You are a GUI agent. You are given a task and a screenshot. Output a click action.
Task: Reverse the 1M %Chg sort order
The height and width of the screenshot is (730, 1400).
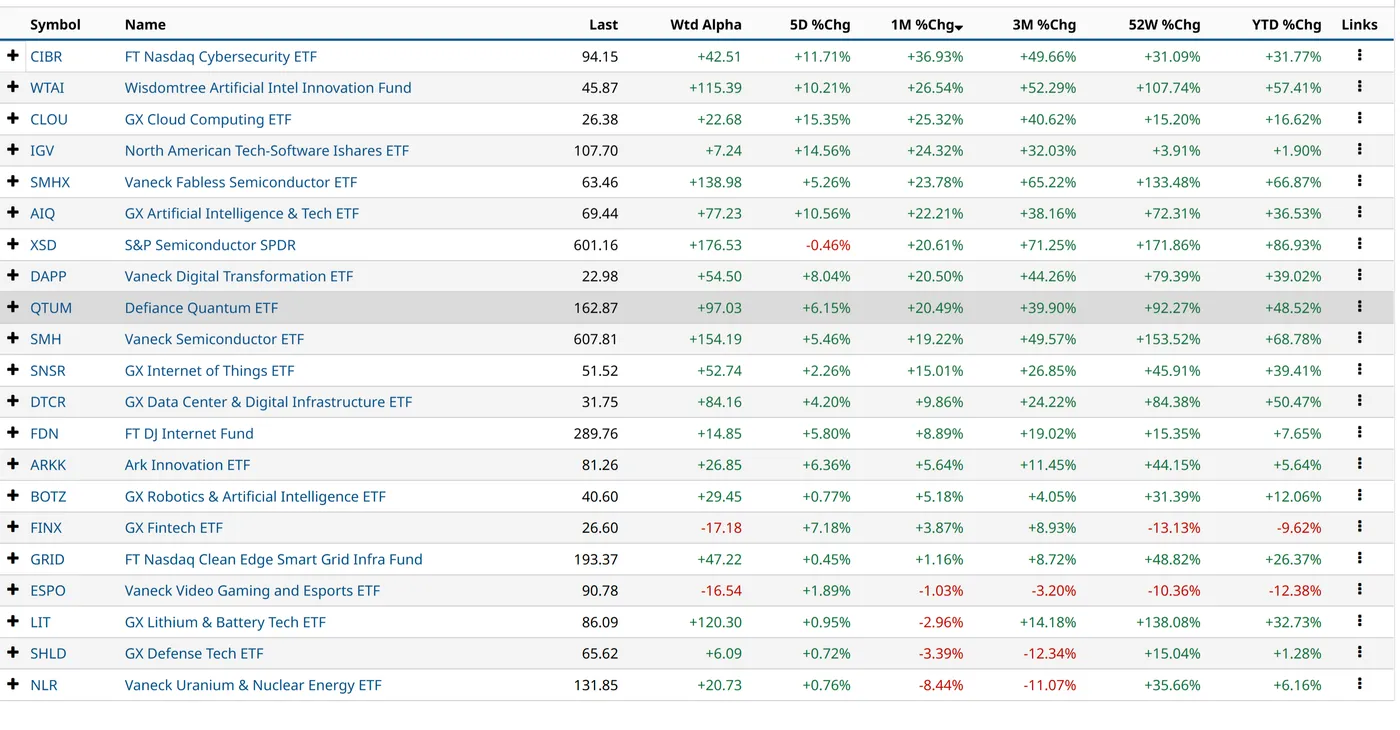click(x=927, y=24)
